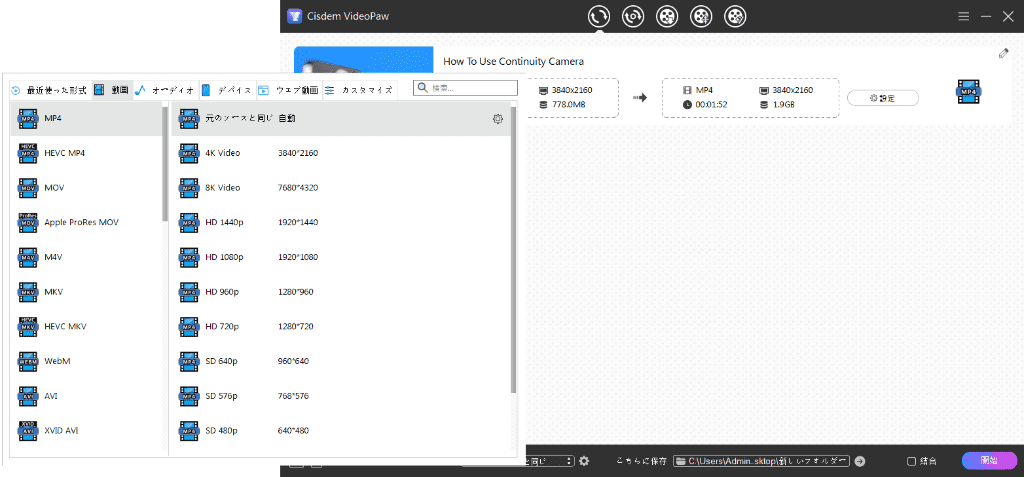Open the Convert module icon in title bar
This screenshot has height=477, width=1024.
(599, 16)
